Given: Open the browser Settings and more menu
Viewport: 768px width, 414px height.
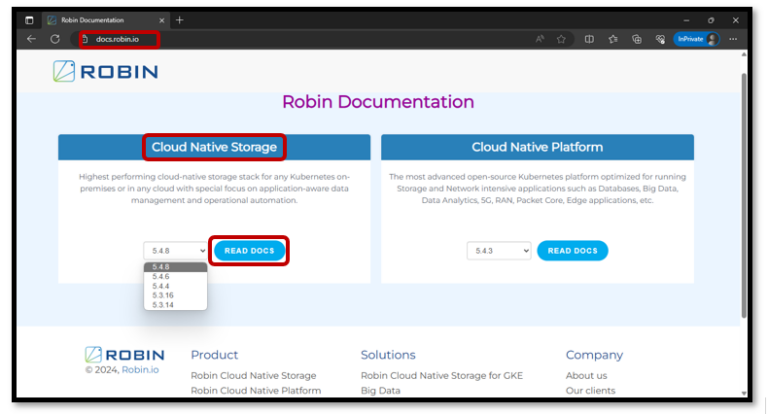Looking at the screenshot, I should click(x=733, y=39).
